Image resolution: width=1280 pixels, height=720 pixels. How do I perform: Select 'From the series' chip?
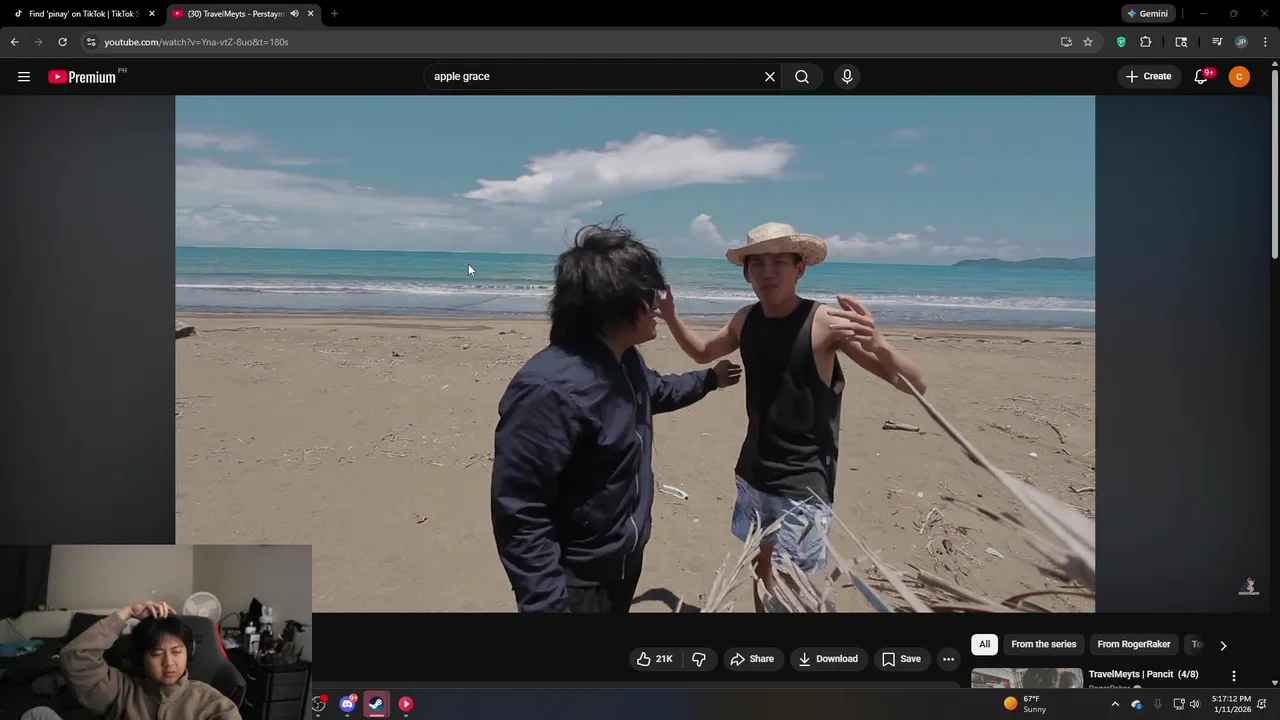(1043, 644)
